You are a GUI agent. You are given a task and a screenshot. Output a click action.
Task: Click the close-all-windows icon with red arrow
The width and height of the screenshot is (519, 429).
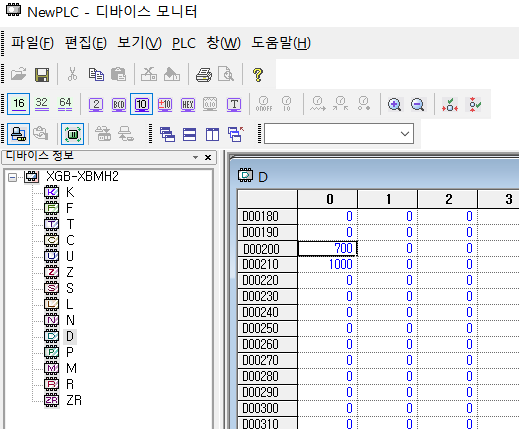click(x=236, y=134)
